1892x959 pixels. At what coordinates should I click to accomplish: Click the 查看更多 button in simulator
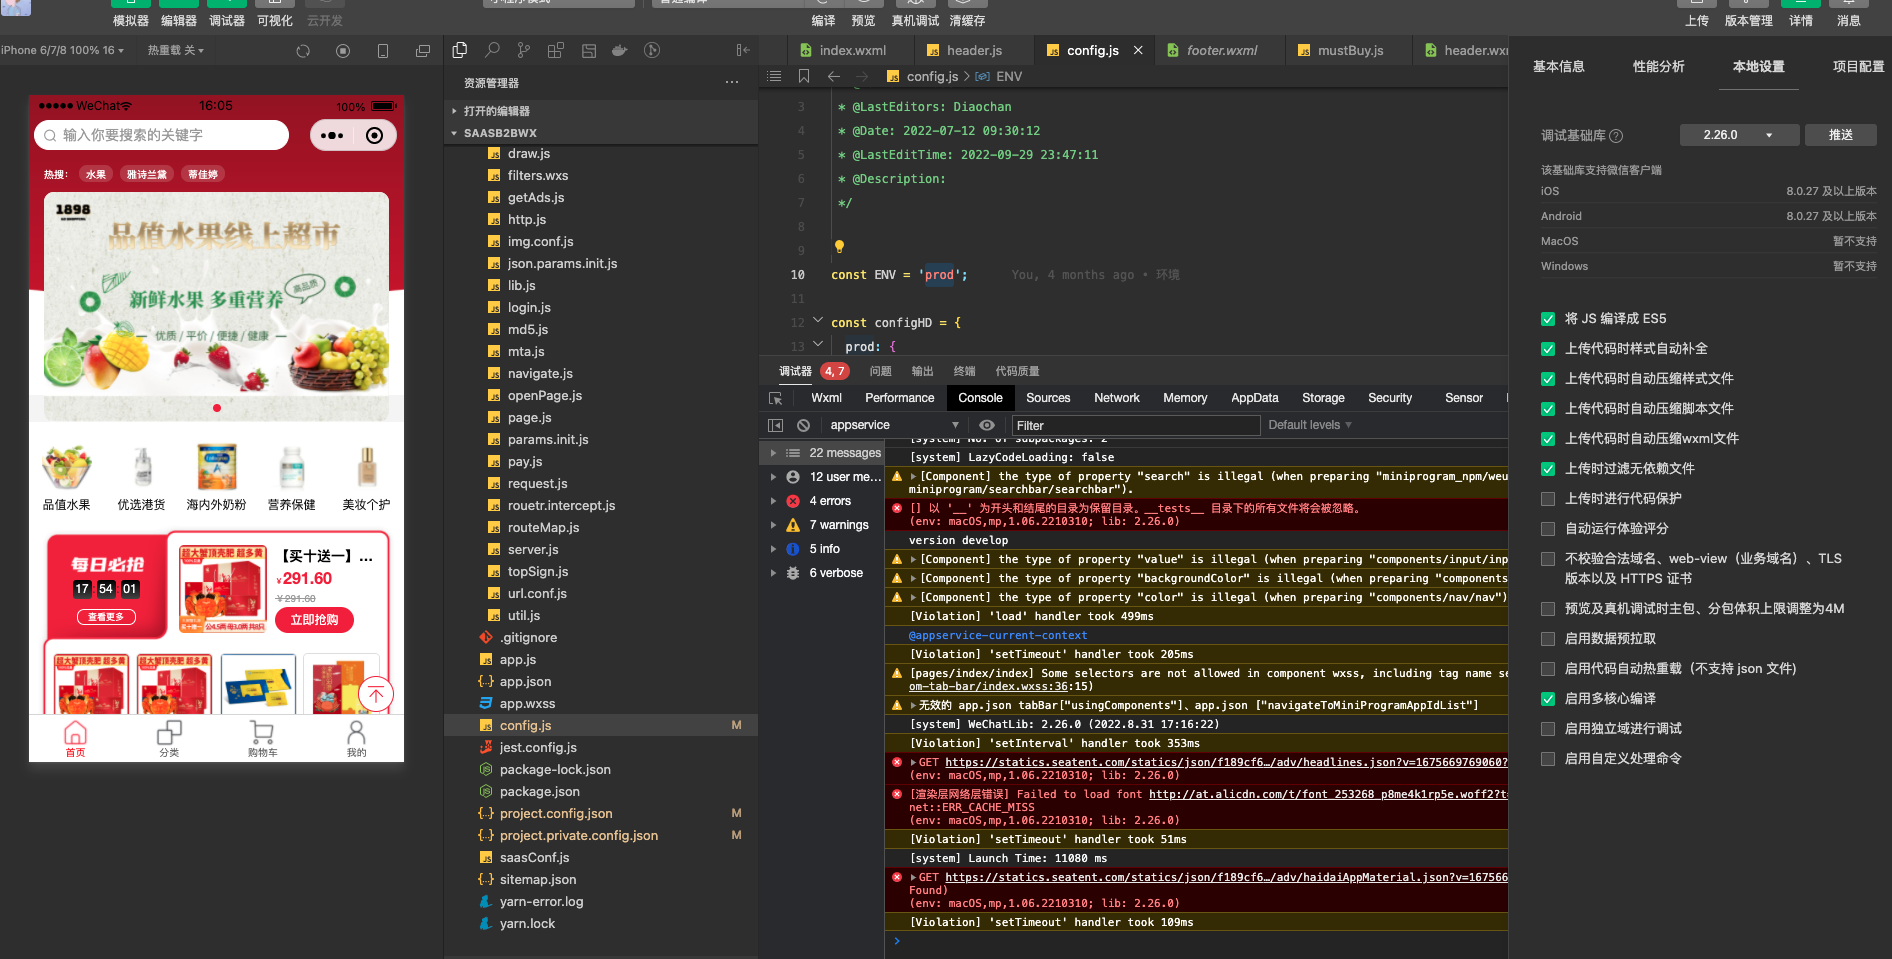point(106,617)
